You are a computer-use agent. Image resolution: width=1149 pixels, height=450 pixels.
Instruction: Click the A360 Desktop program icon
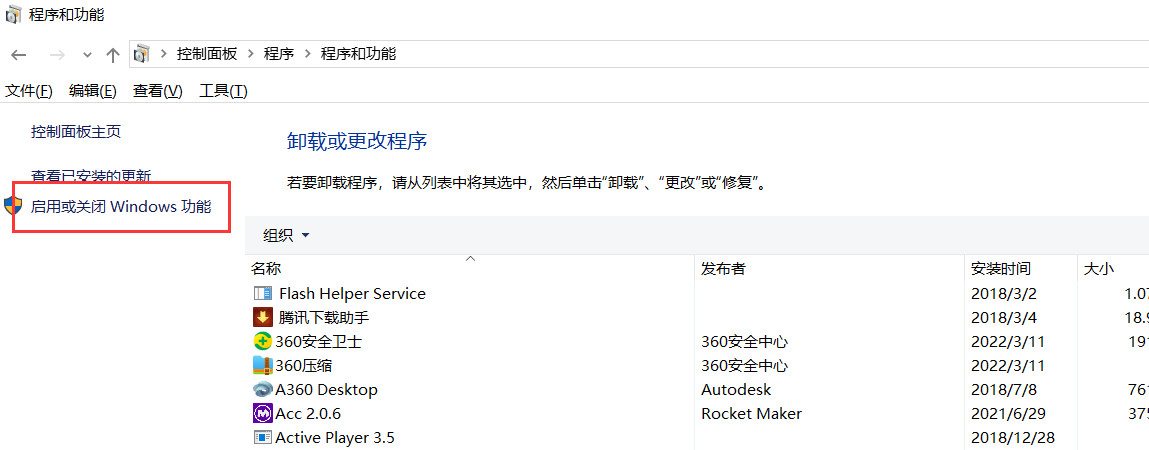point(262,389)
